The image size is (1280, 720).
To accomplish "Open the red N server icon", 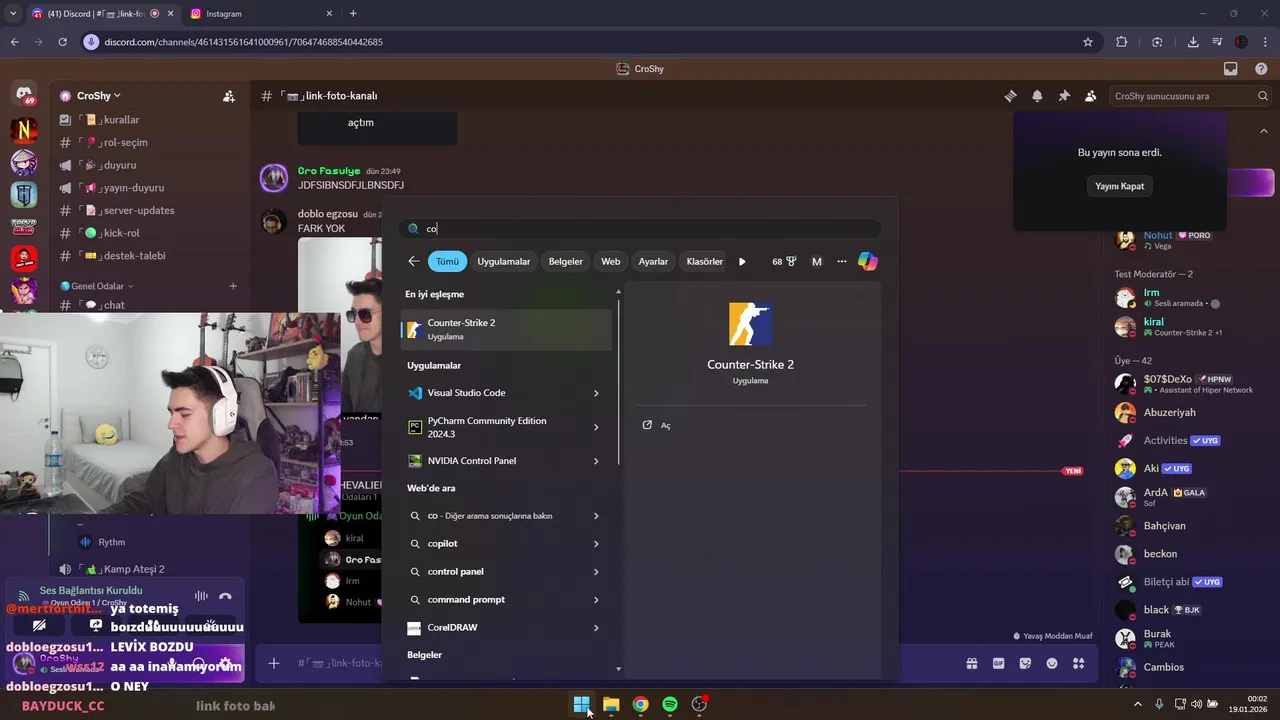I will point(24,130).
